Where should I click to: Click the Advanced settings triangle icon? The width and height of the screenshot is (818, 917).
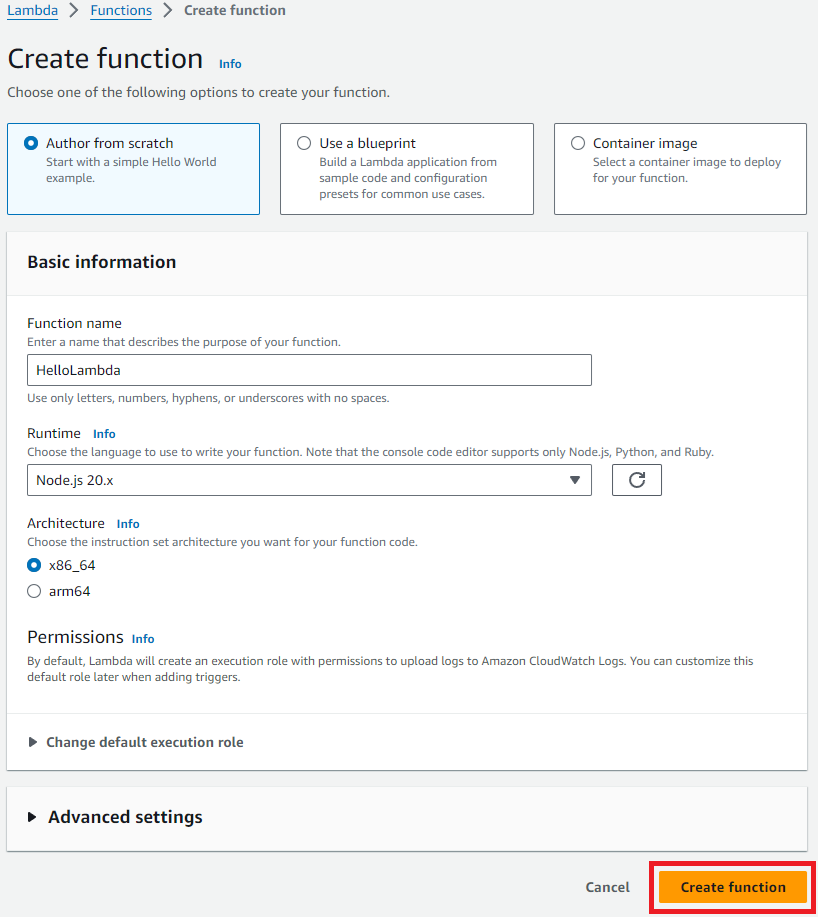32,817
